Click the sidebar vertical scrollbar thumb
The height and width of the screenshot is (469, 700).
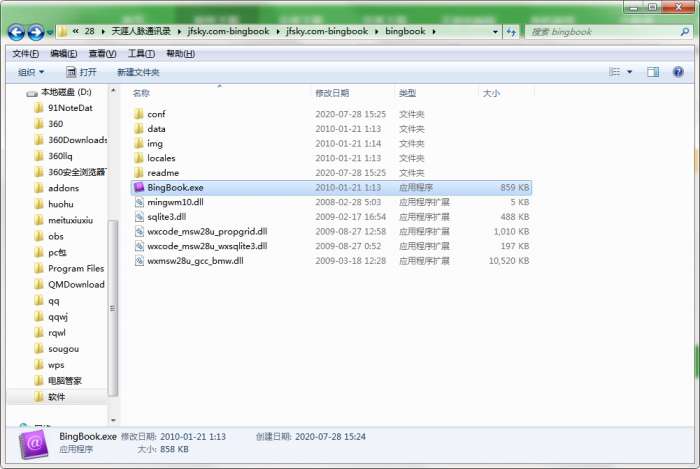click(113, 308)
